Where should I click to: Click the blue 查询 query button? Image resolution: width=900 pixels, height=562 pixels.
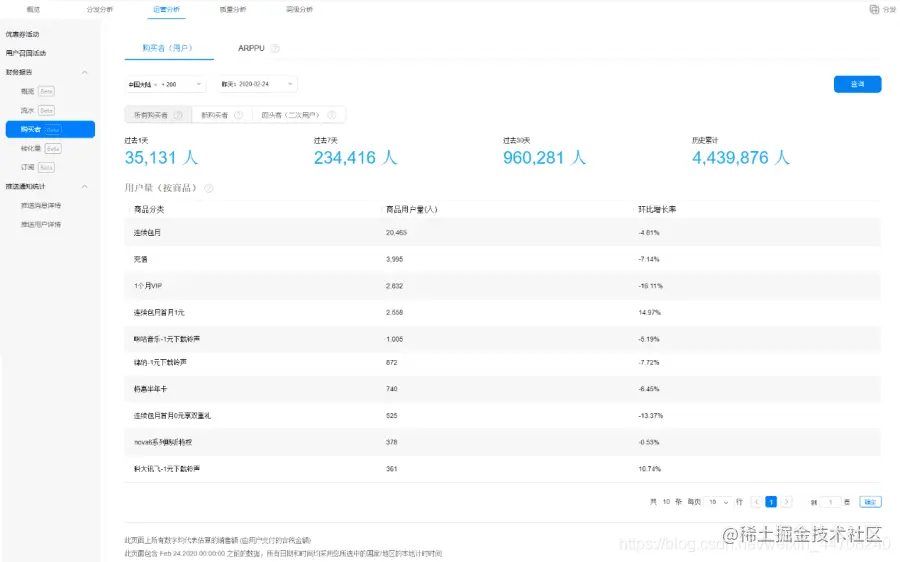857,84
